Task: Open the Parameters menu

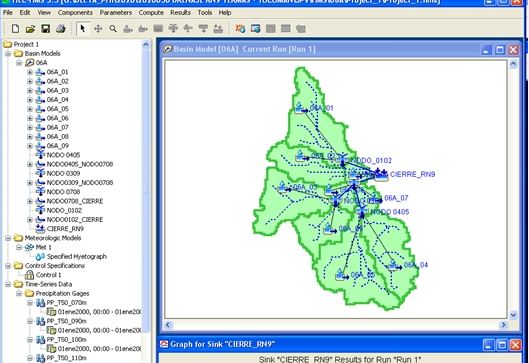Action: [x=116, y=12]
